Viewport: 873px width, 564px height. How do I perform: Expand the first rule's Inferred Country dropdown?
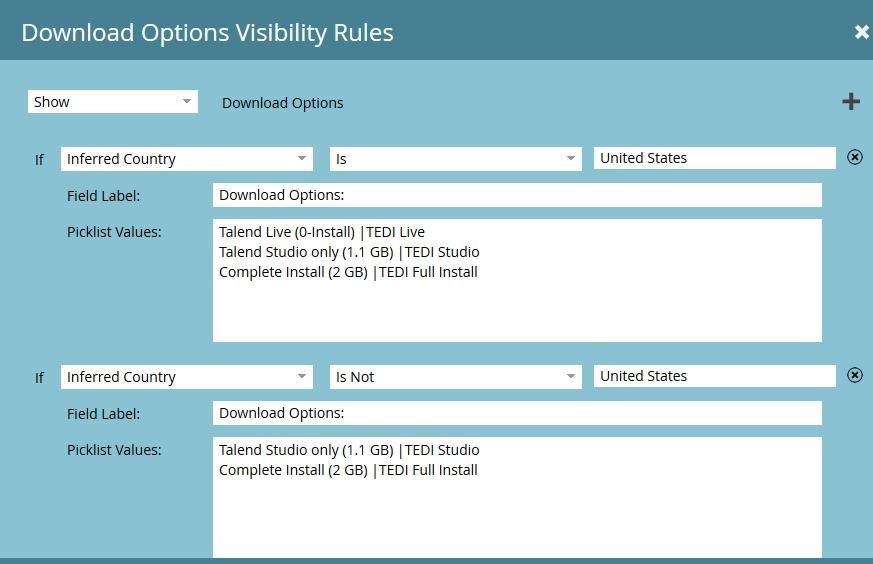click(187, 159)
